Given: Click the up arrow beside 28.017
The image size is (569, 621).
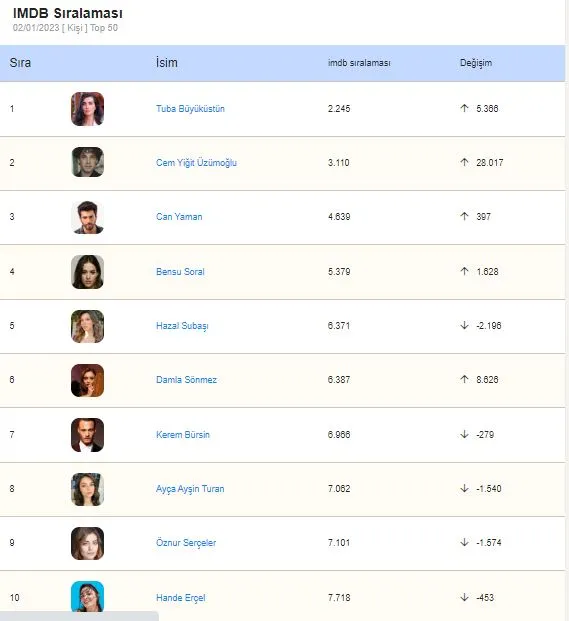Looking at the screenshot, I should (x=464, y=162).
